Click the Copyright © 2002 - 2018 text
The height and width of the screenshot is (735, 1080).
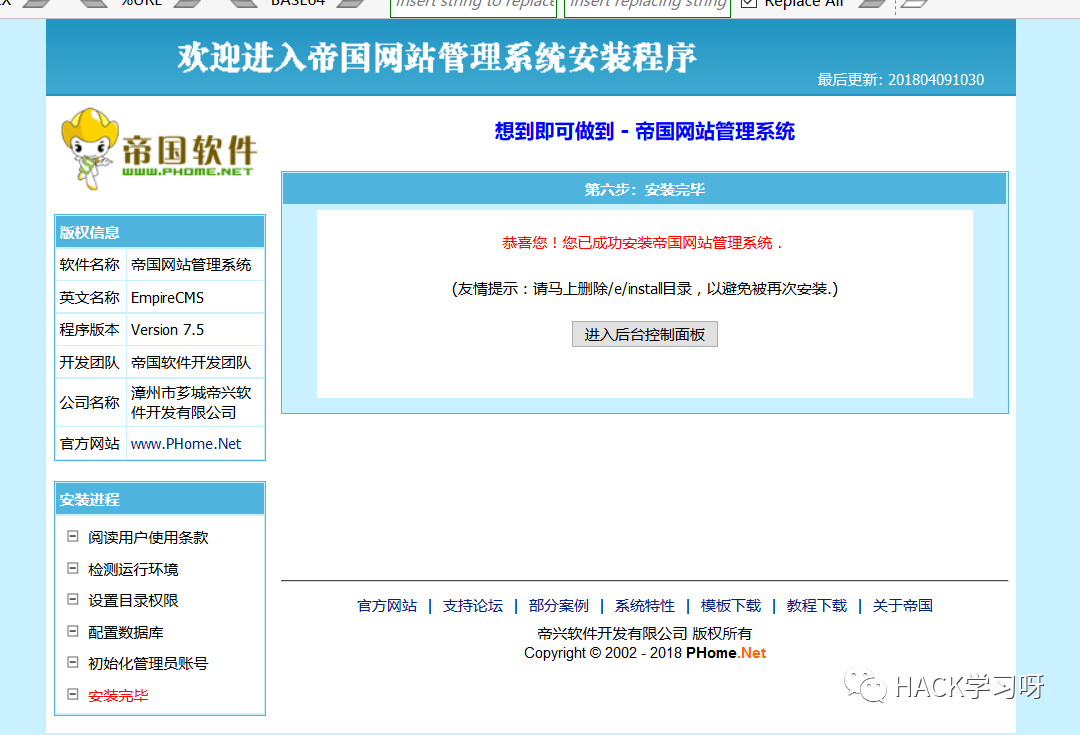pyautogui.click(x=603, y=653)
